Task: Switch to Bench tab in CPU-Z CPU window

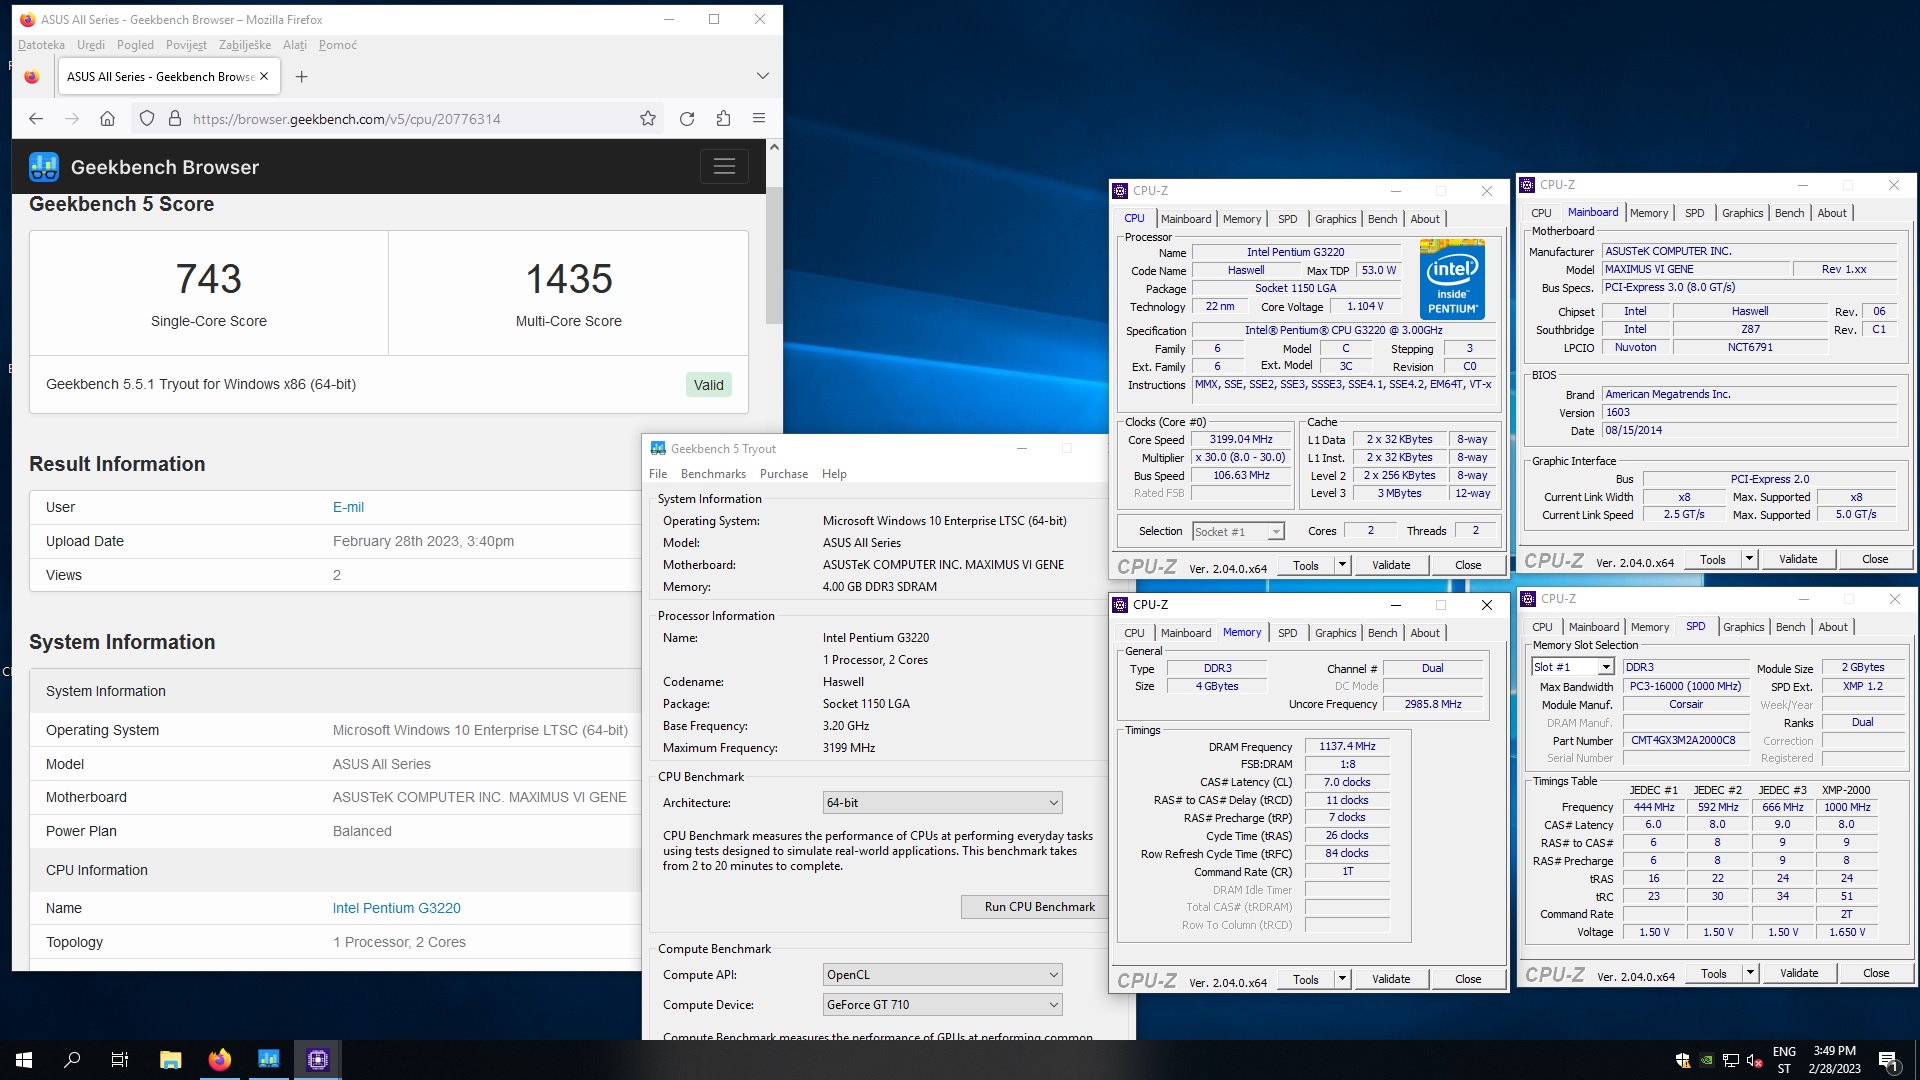Action: pyautogui.click(x=1382, y=219)
